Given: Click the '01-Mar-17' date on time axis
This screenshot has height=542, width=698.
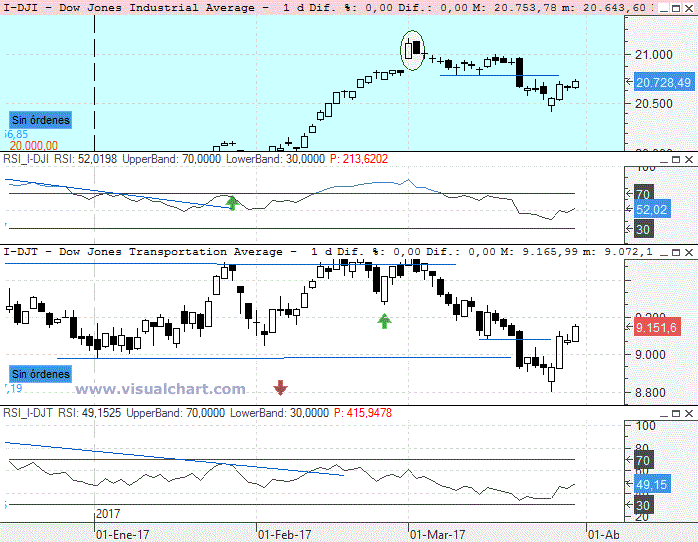Looking at the screenshot, I should point(438,534).
